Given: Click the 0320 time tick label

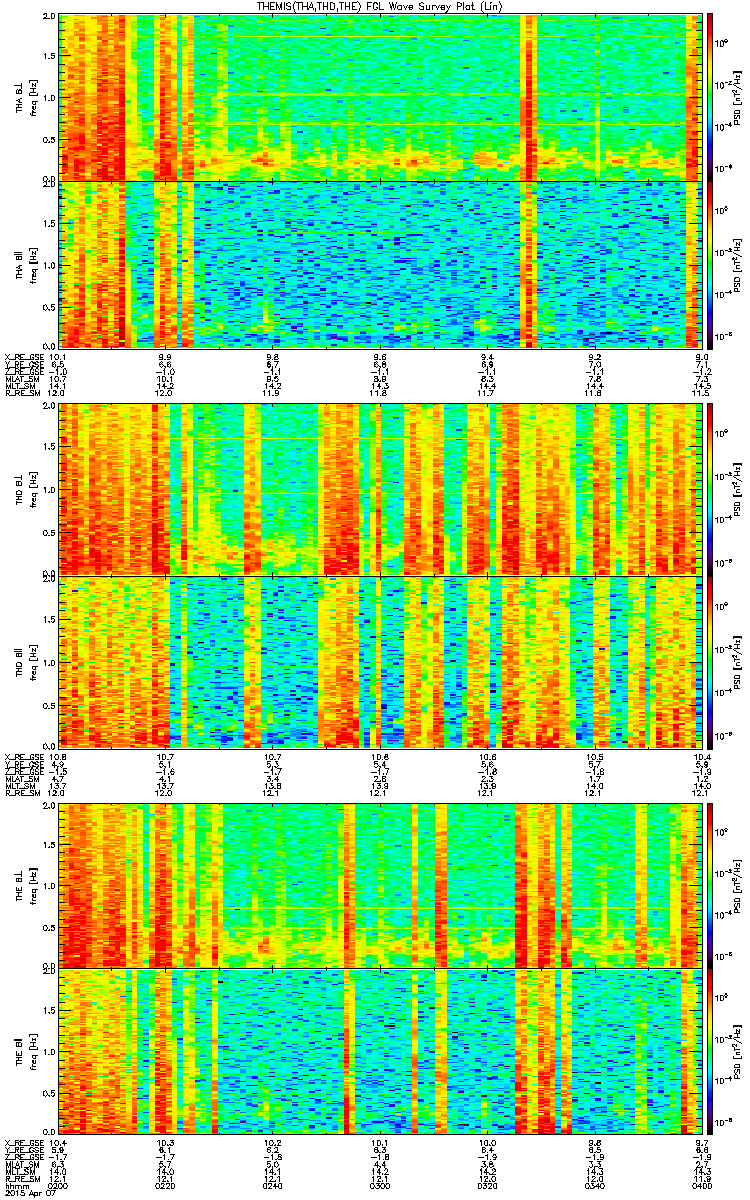Looking at the screenshot, I should (x=488, y=1185).
